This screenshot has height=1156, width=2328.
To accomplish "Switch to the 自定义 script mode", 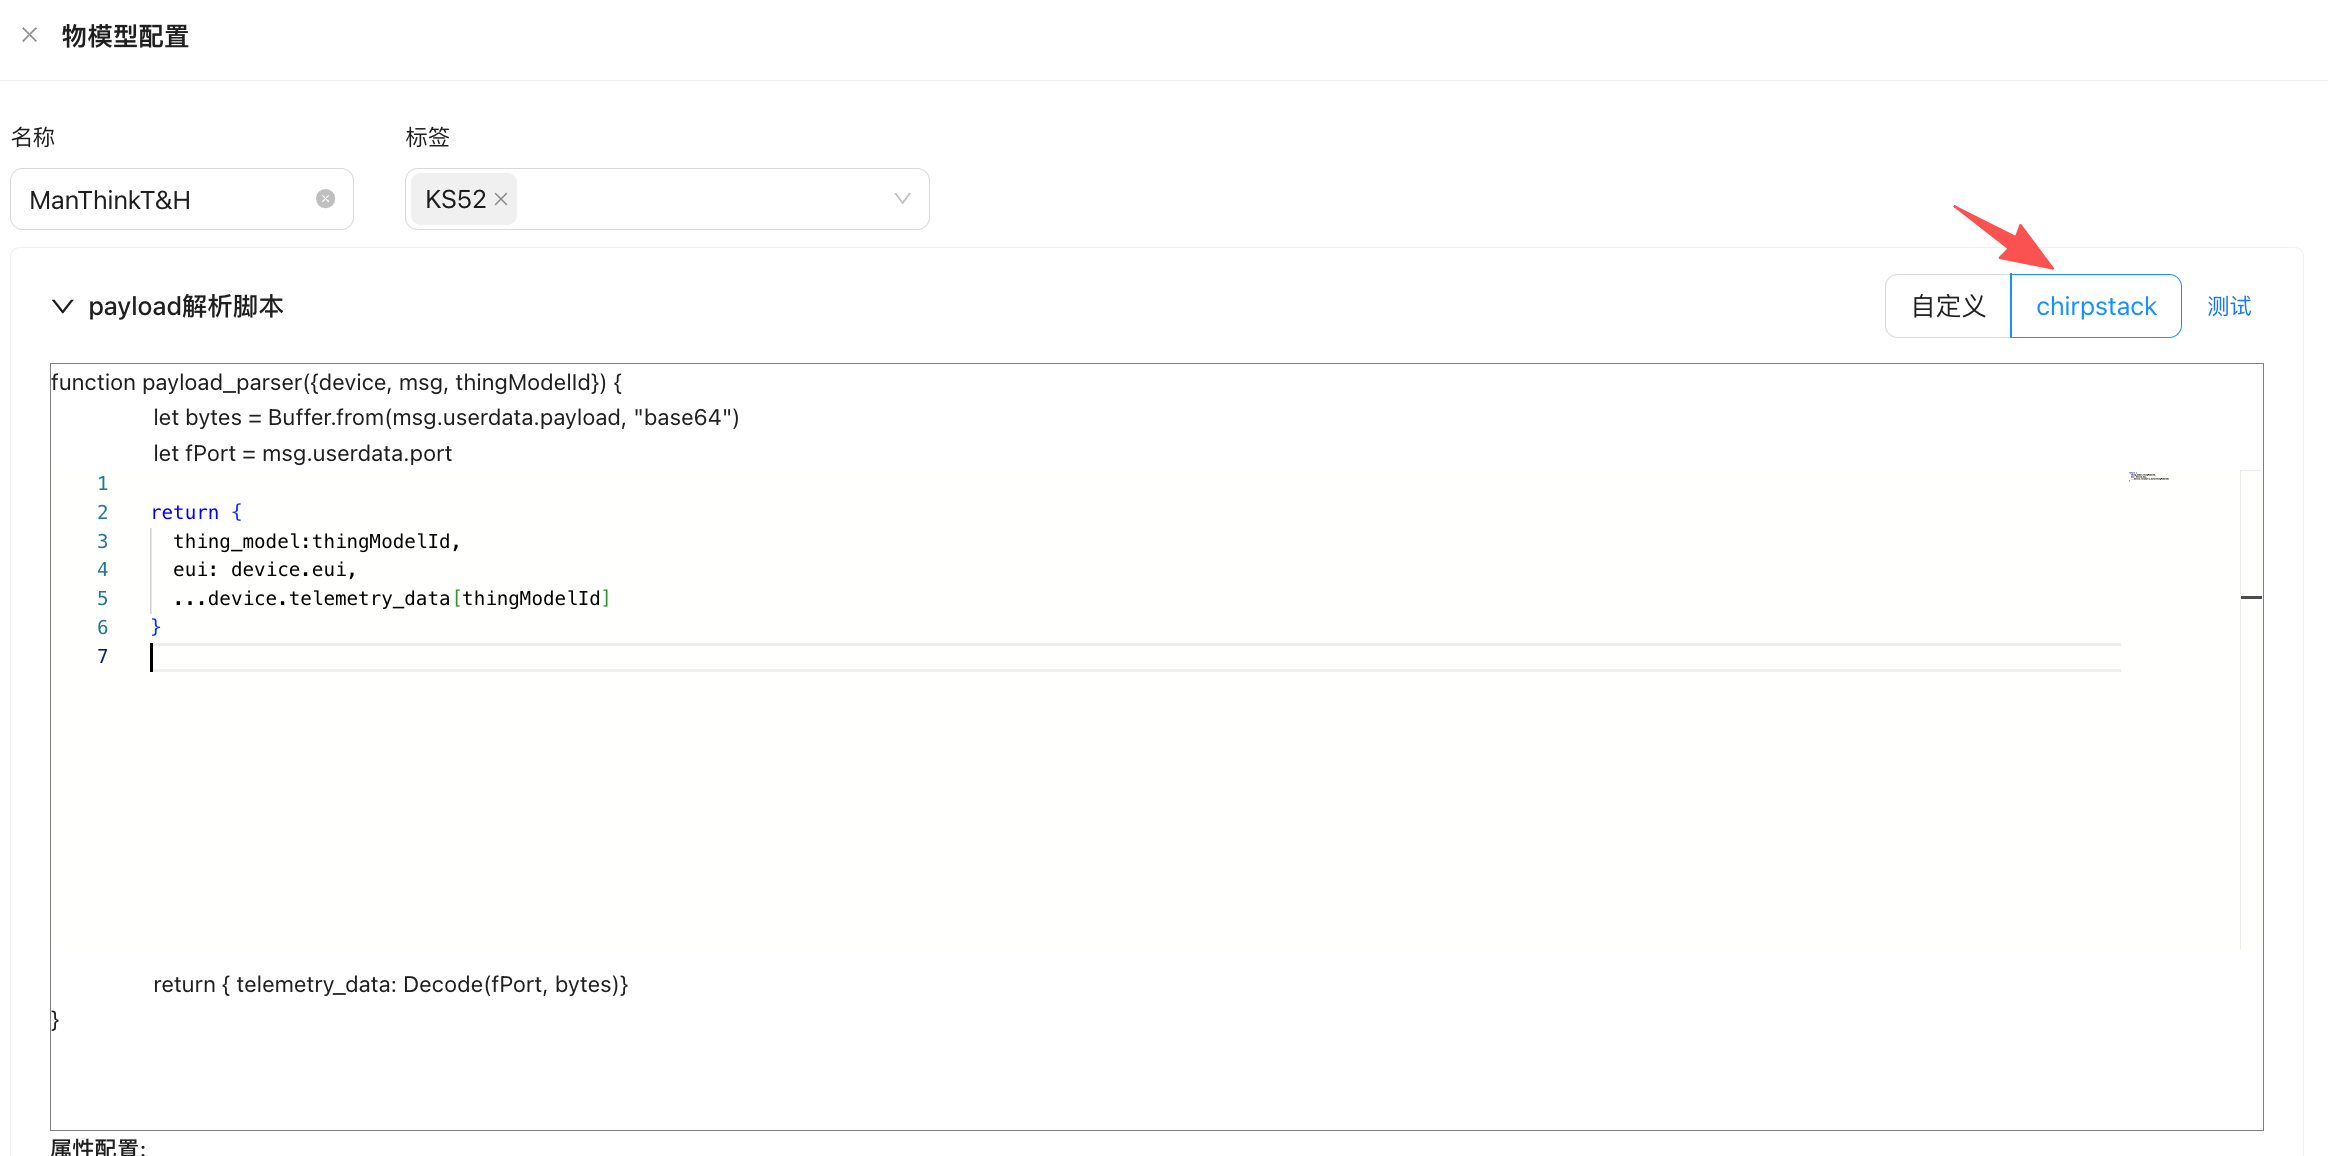I will pyautogui.click(x=1947, y=306).
